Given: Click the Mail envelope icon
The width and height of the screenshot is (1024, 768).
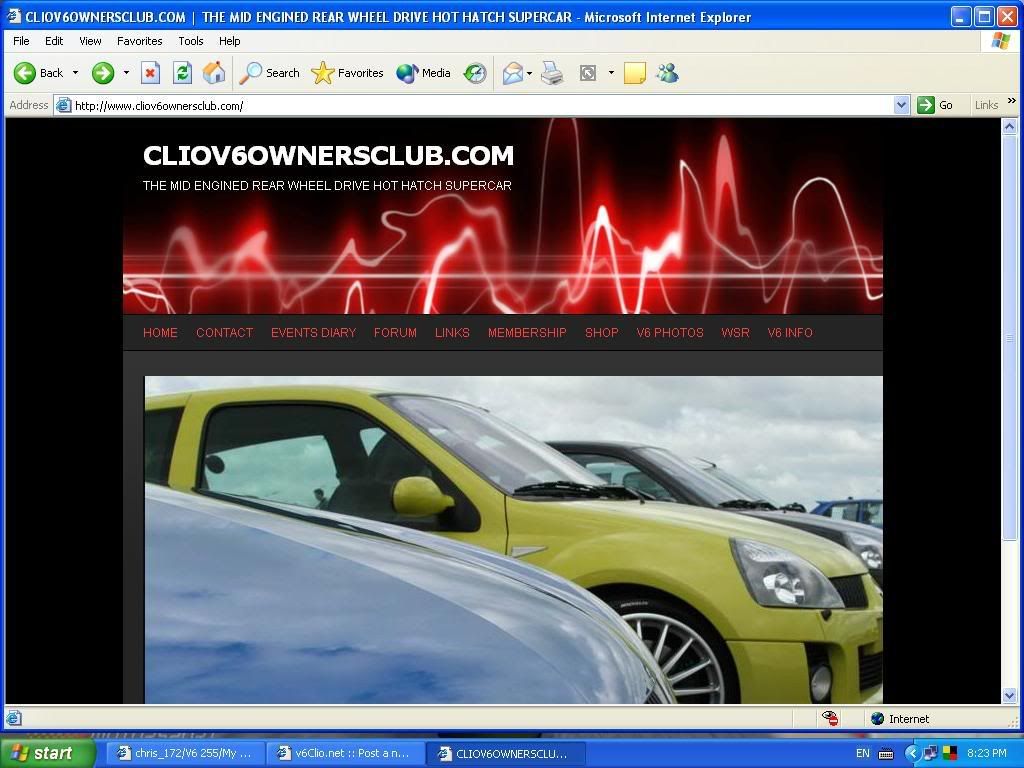Looking at the screenshot, I should pyautogui.click(x=513, y=73).
